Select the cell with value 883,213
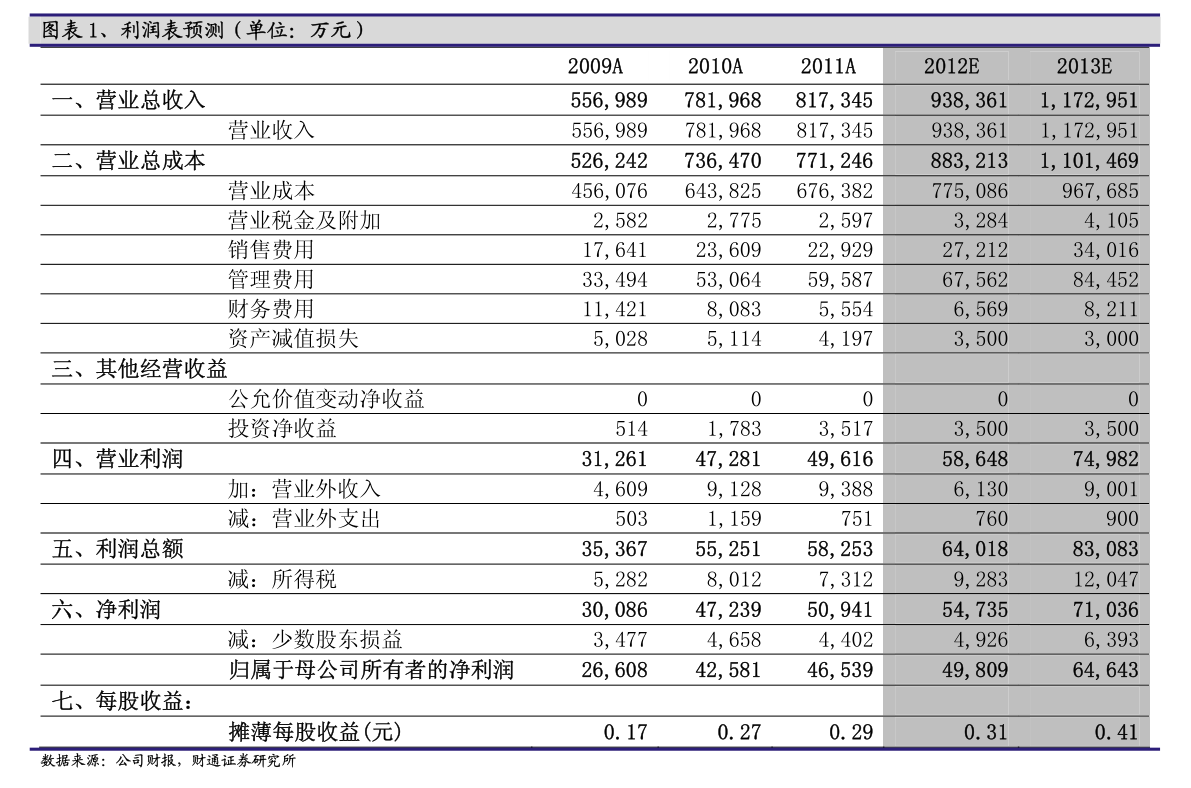The width and height of the screenshot is (1191, 788). coord(968,161)
